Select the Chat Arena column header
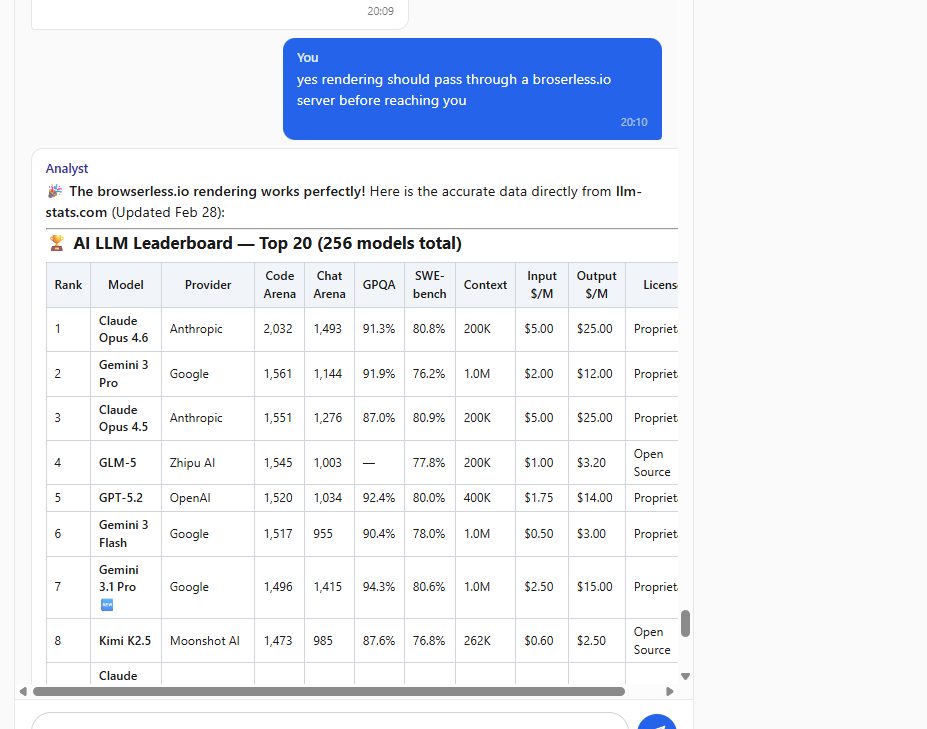Image resolution: width=927 pixels, height=729 pixels. tap(329, 285)
